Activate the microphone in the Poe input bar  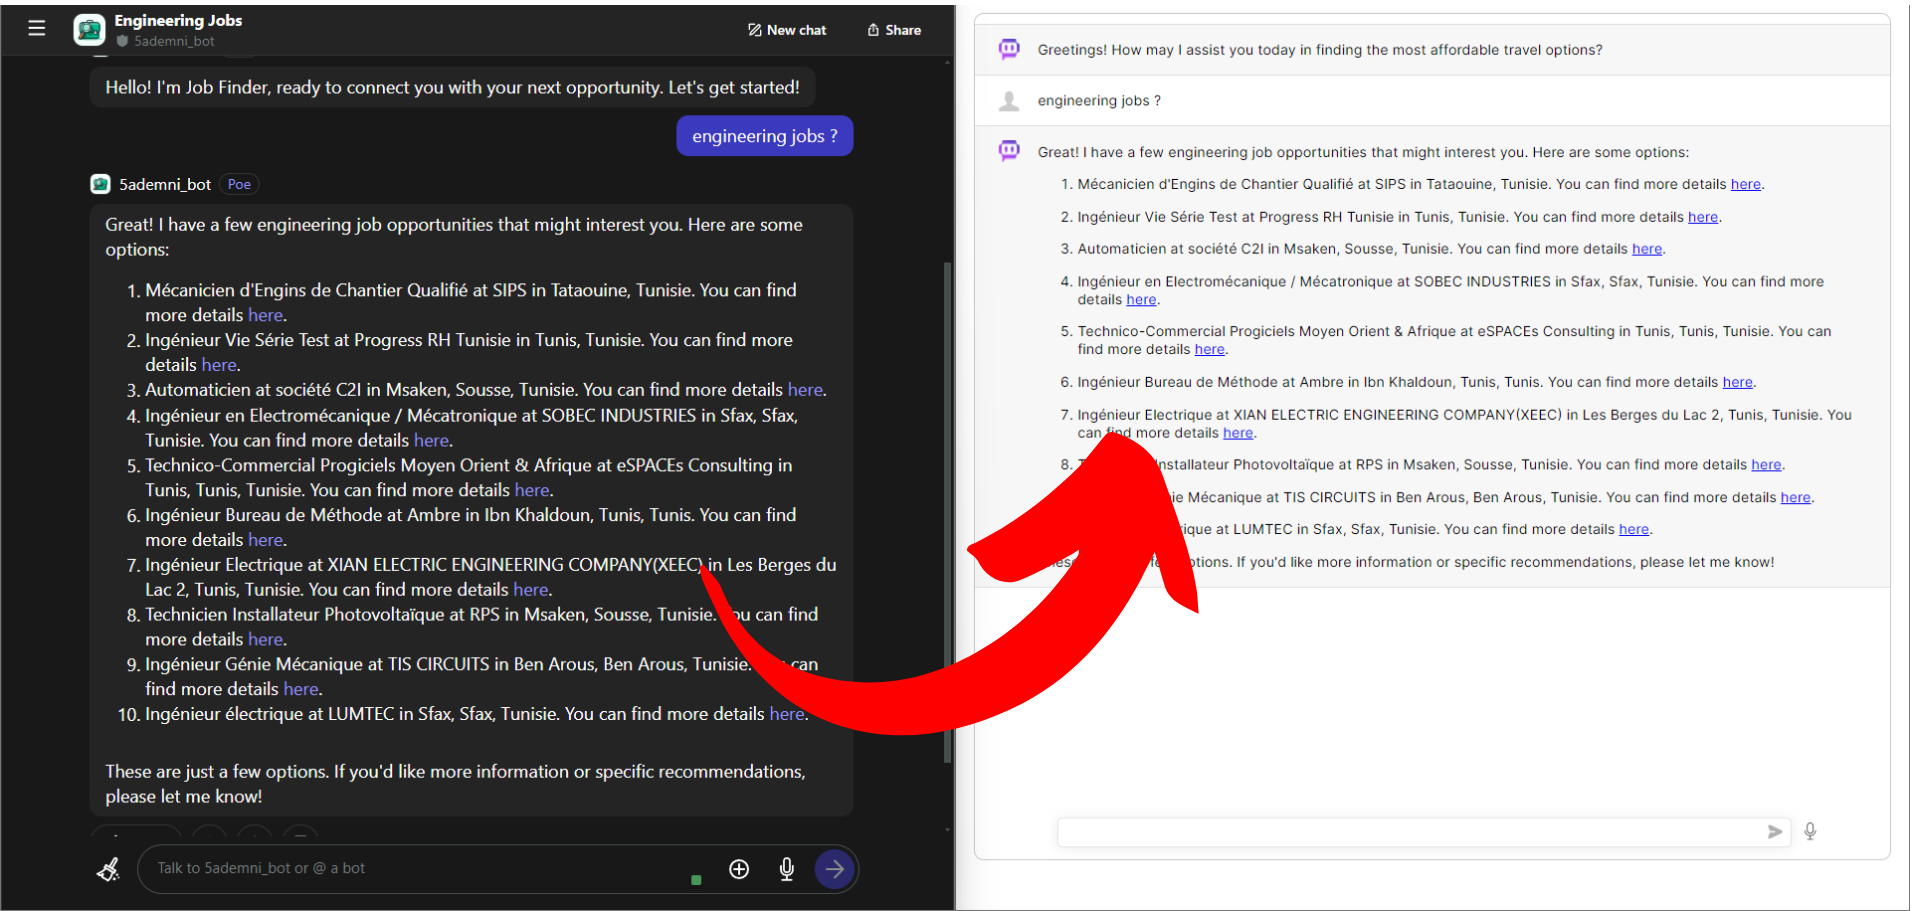pyautogui.click(x=787, y=869)
